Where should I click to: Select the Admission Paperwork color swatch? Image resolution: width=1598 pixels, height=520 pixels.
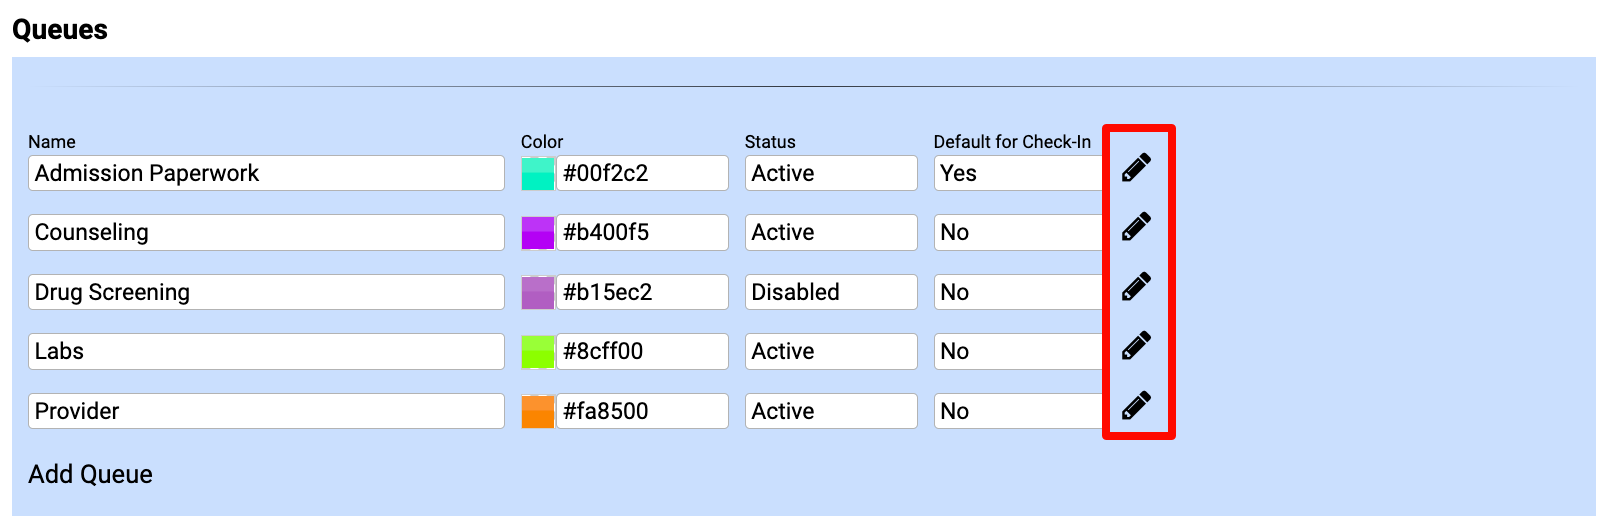click(x=538, y=173)
